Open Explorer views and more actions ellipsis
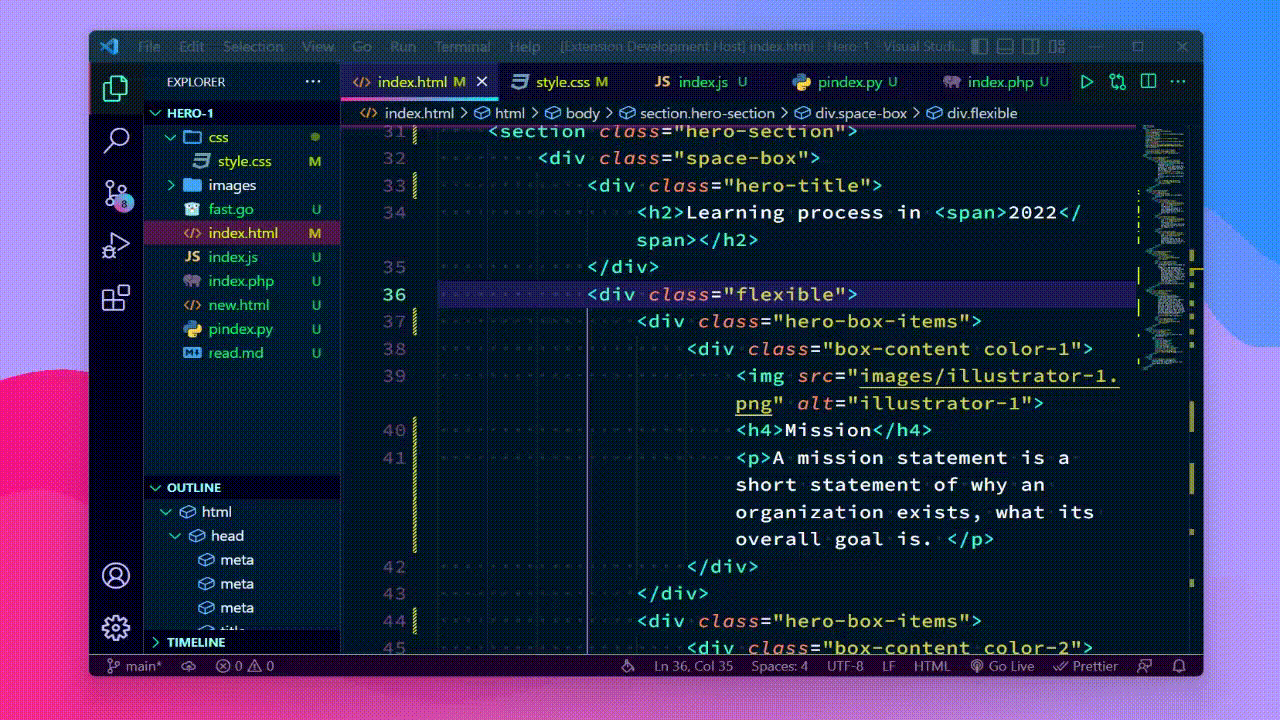 (313, 82)
